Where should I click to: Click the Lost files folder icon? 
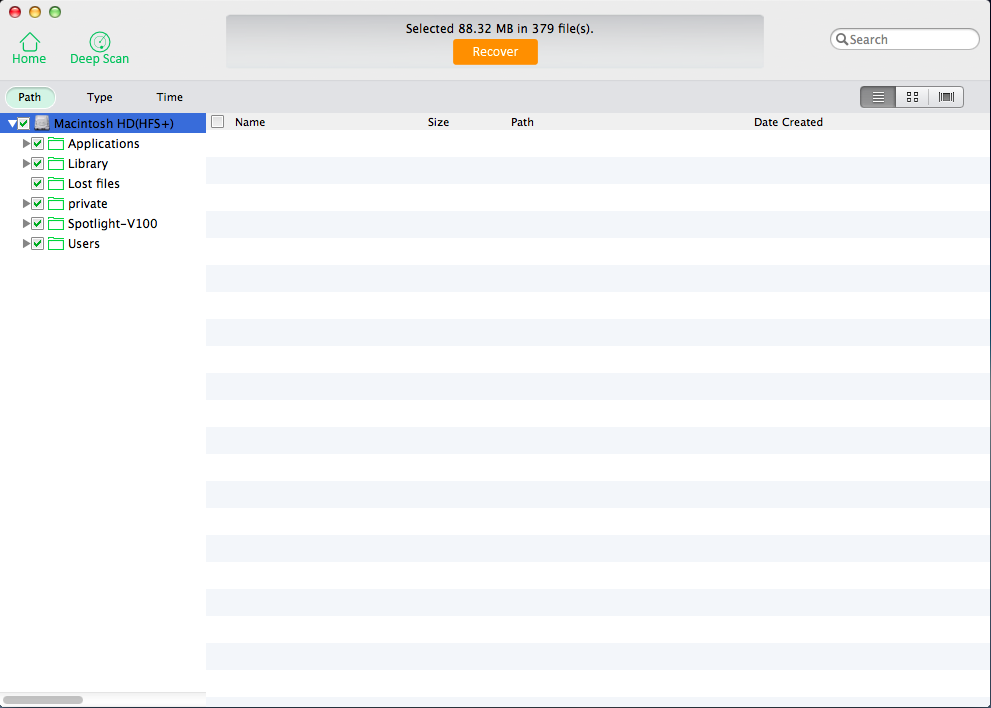coord(56,184)
